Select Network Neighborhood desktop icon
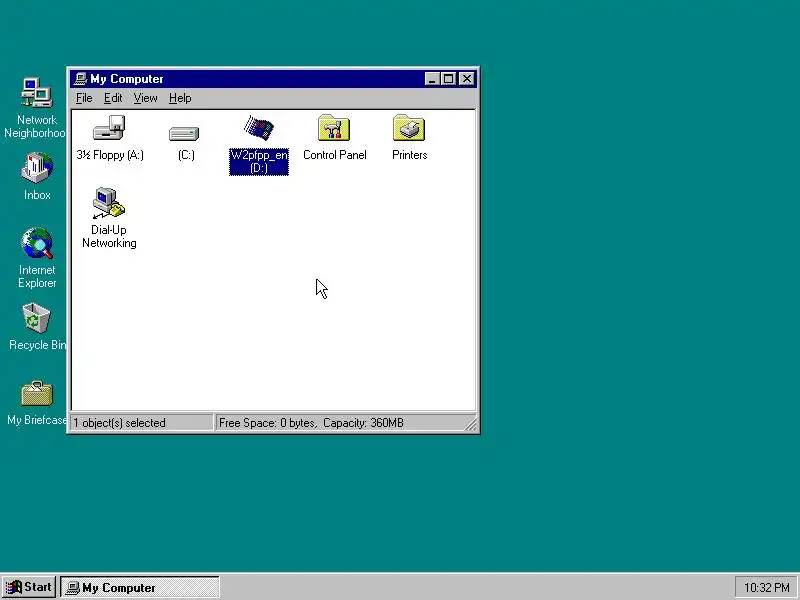800x600 pixels. pos(36,92)
